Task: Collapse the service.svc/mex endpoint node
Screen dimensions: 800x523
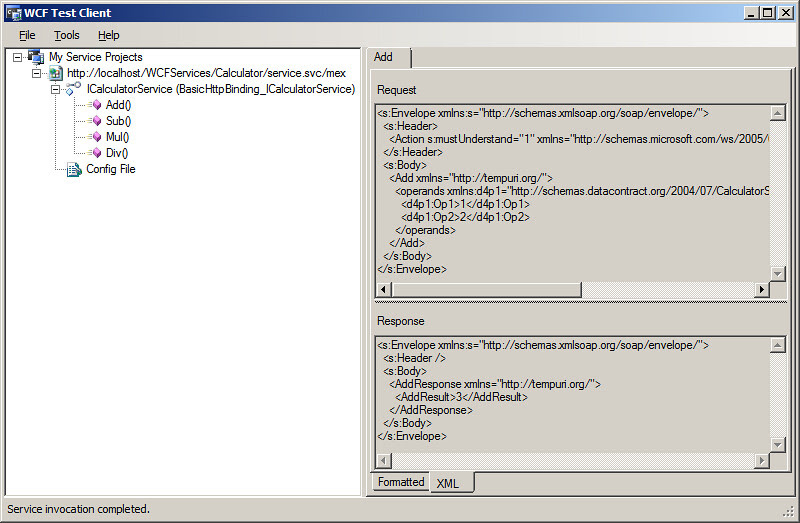Action: tap(36, 73)
